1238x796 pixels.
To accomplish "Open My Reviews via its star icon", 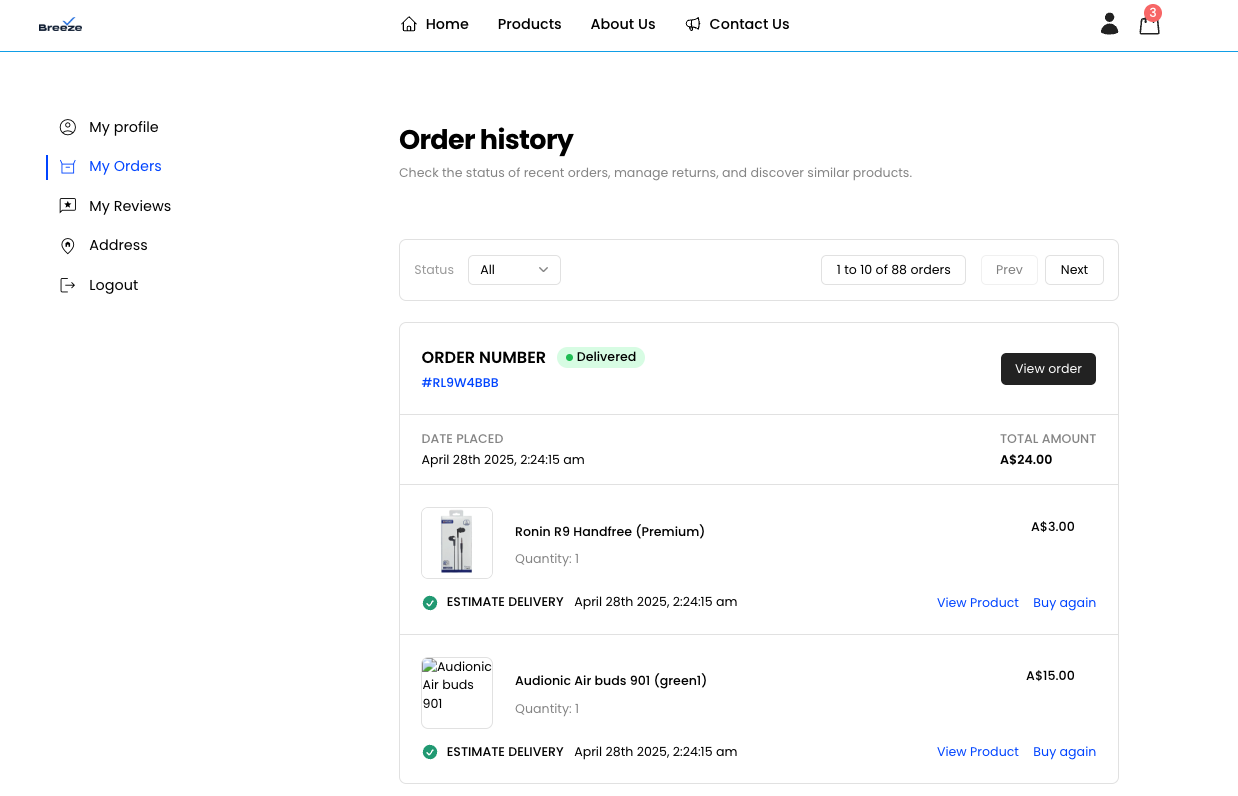I will (x=67, y=205).
